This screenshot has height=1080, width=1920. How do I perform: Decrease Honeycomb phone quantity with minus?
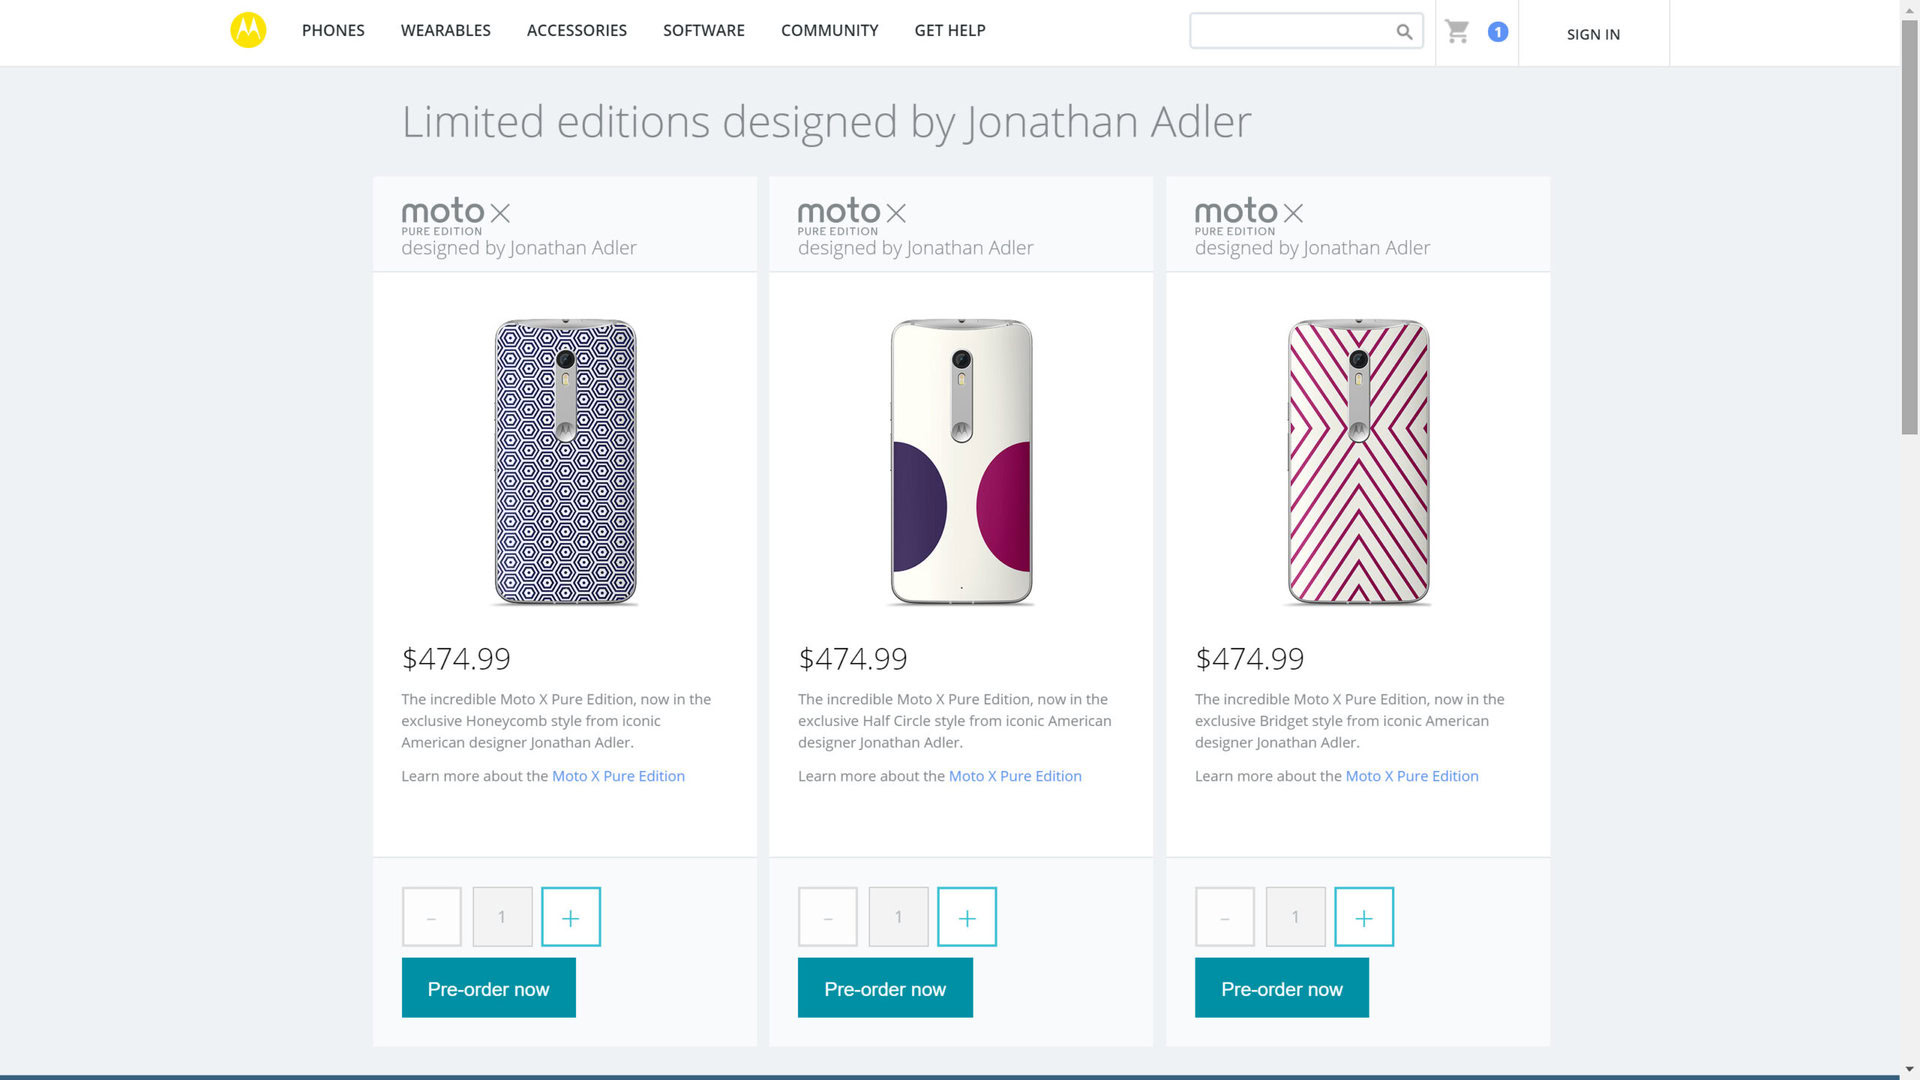[431, 917]
